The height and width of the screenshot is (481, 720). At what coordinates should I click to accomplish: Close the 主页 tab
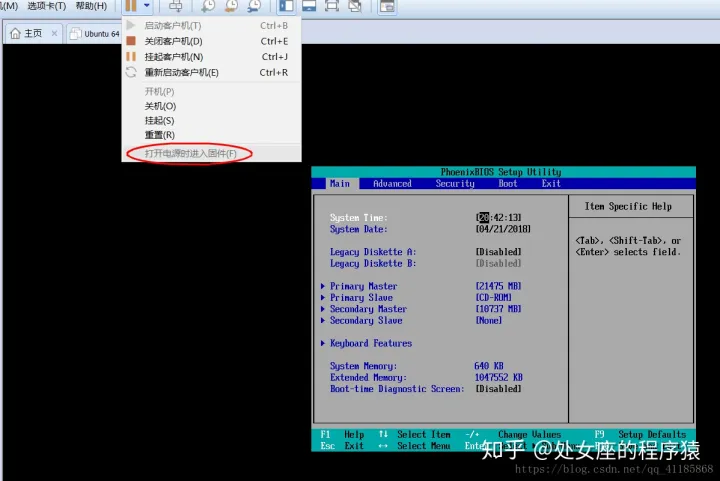(x=54, y=33)
